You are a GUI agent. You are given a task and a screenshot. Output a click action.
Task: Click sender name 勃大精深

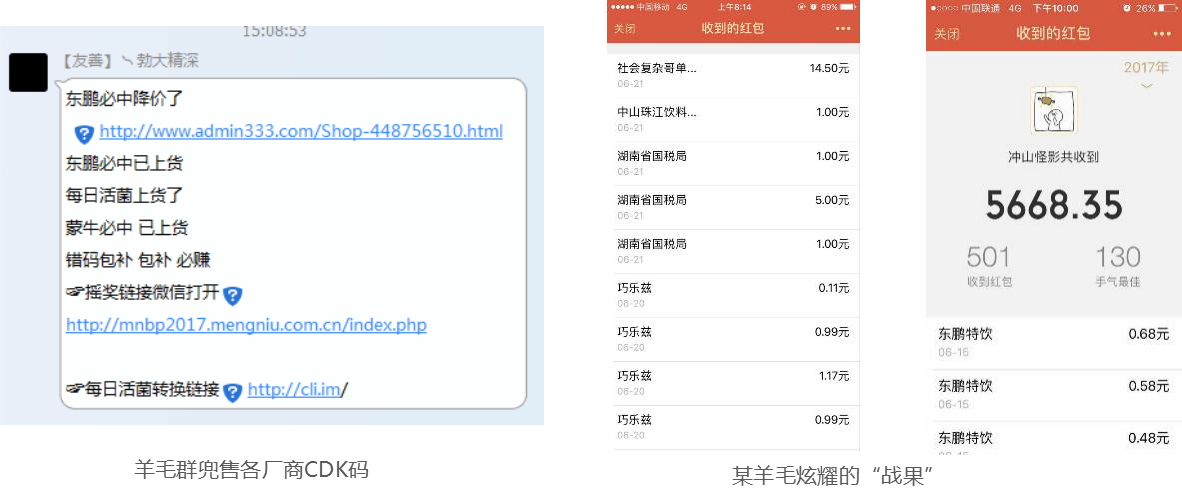[x=167, y=60]
